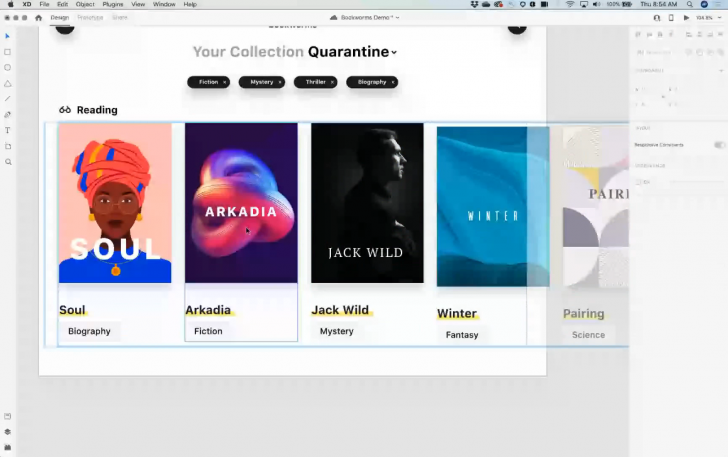Click the Soul book title text
This screenshot has height=457, width=728.
click(x=72, y=310)
